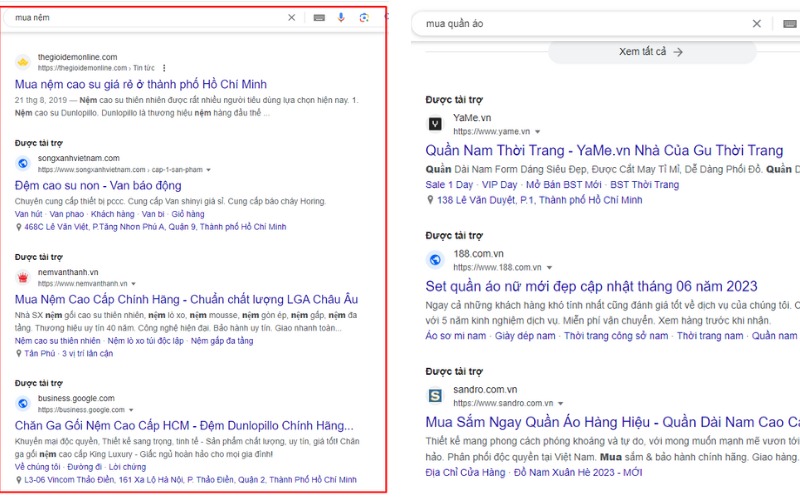Expand dropdown arrow beside 188.com.vn URL
800x500 pixels.
[x=549, y=267]
